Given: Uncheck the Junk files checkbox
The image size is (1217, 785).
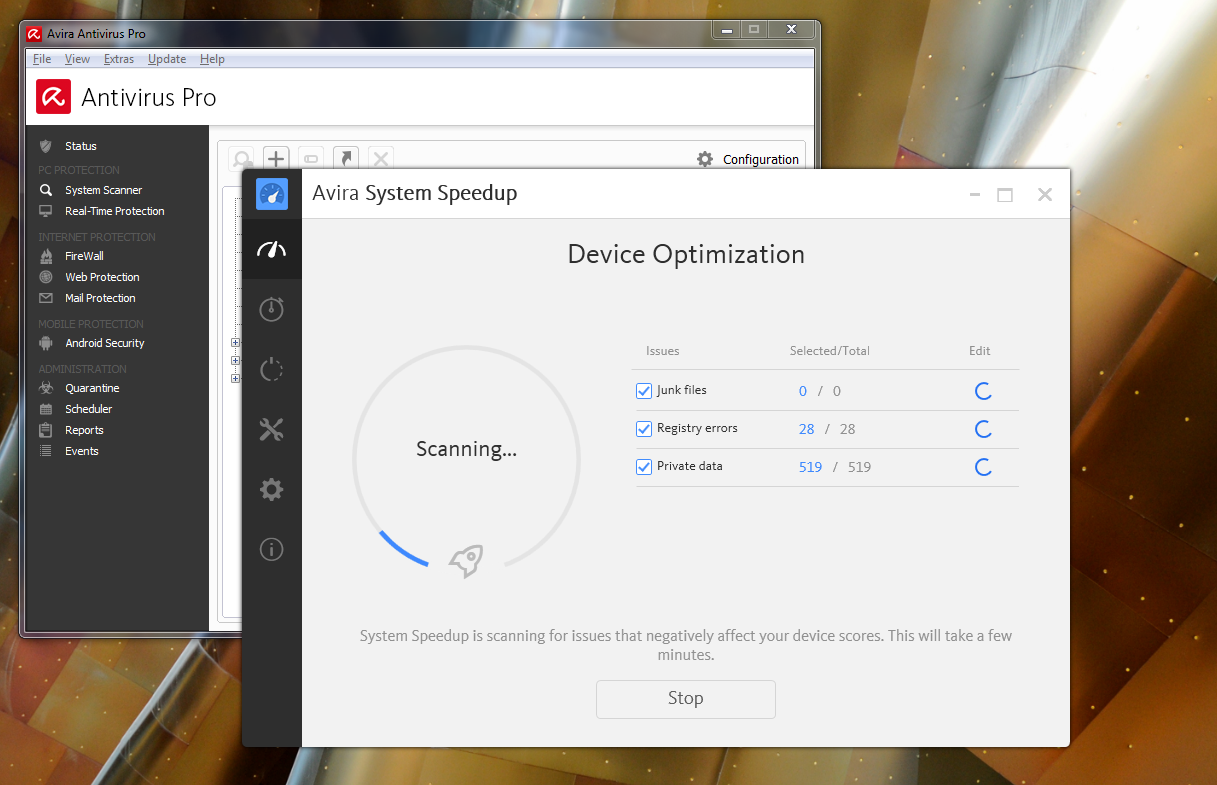Looking at the screenshot, I should tap(644, 391).
